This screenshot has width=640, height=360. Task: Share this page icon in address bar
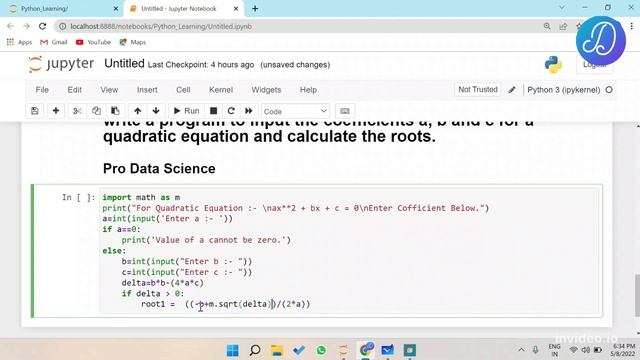[x=563, y=26]
